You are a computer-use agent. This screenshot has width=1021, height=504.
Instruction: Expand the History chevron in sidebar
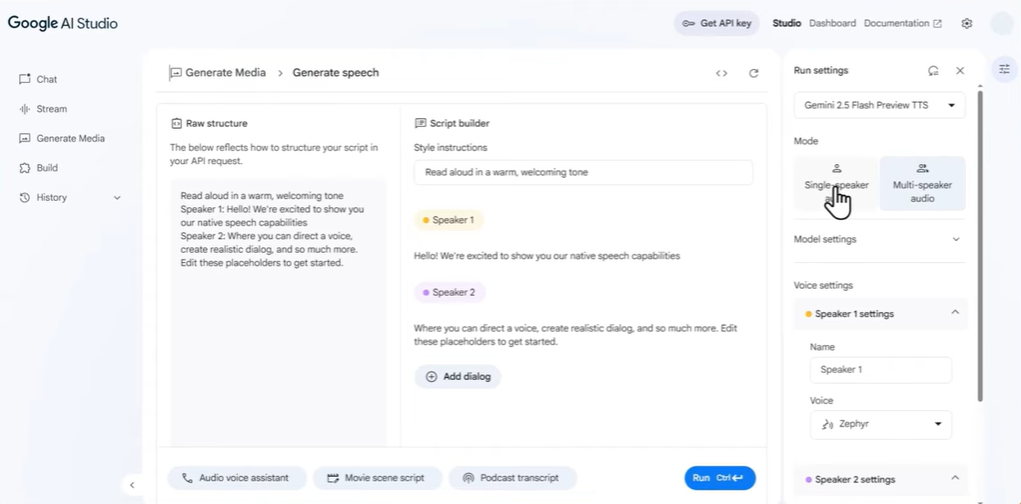point(117,197)
